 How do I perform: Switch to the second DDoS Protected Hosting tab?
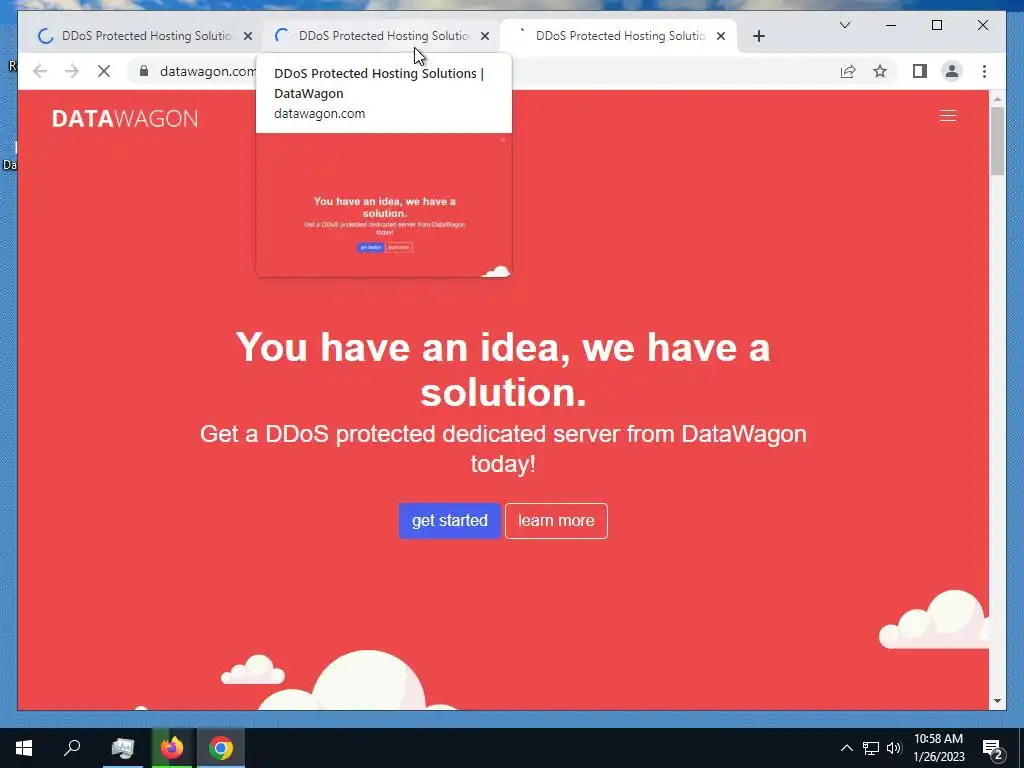[382, 37]
